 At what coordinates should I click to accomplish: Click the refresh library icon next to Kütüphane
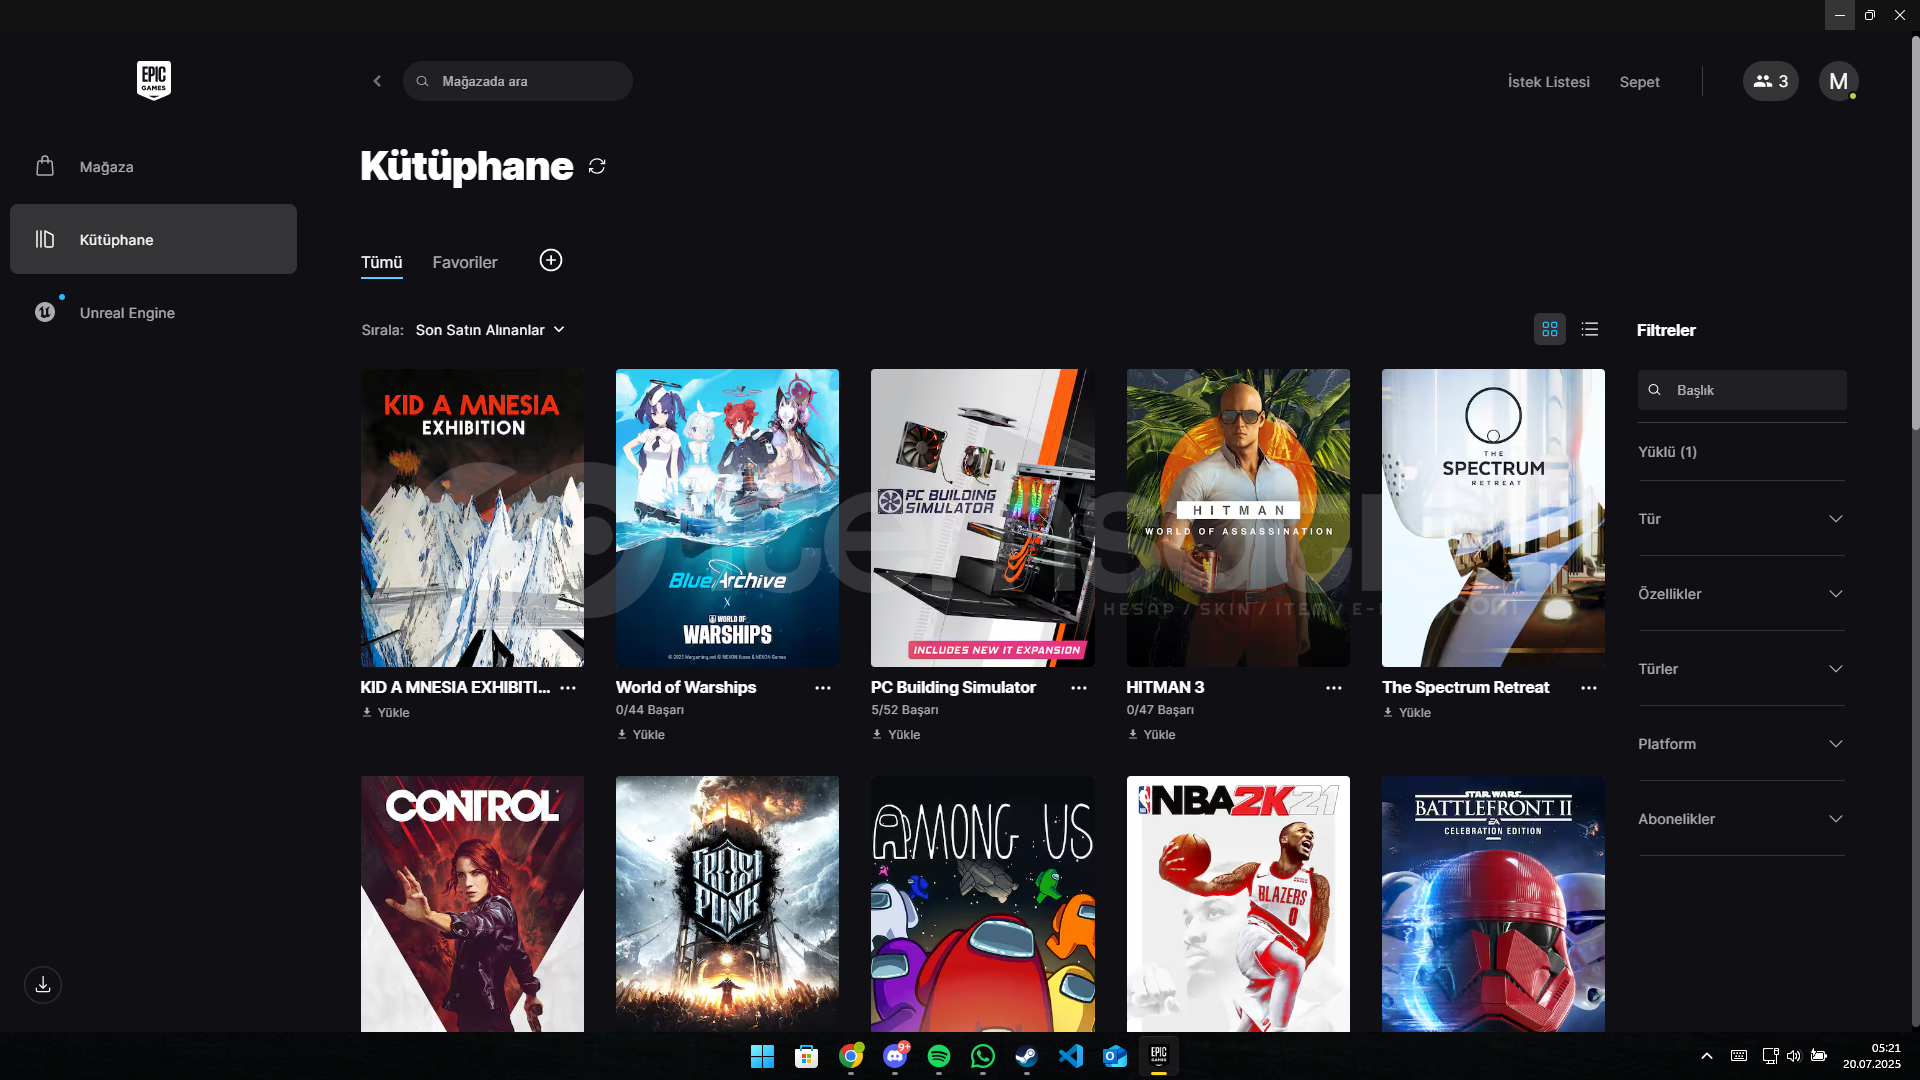point(597,166)
